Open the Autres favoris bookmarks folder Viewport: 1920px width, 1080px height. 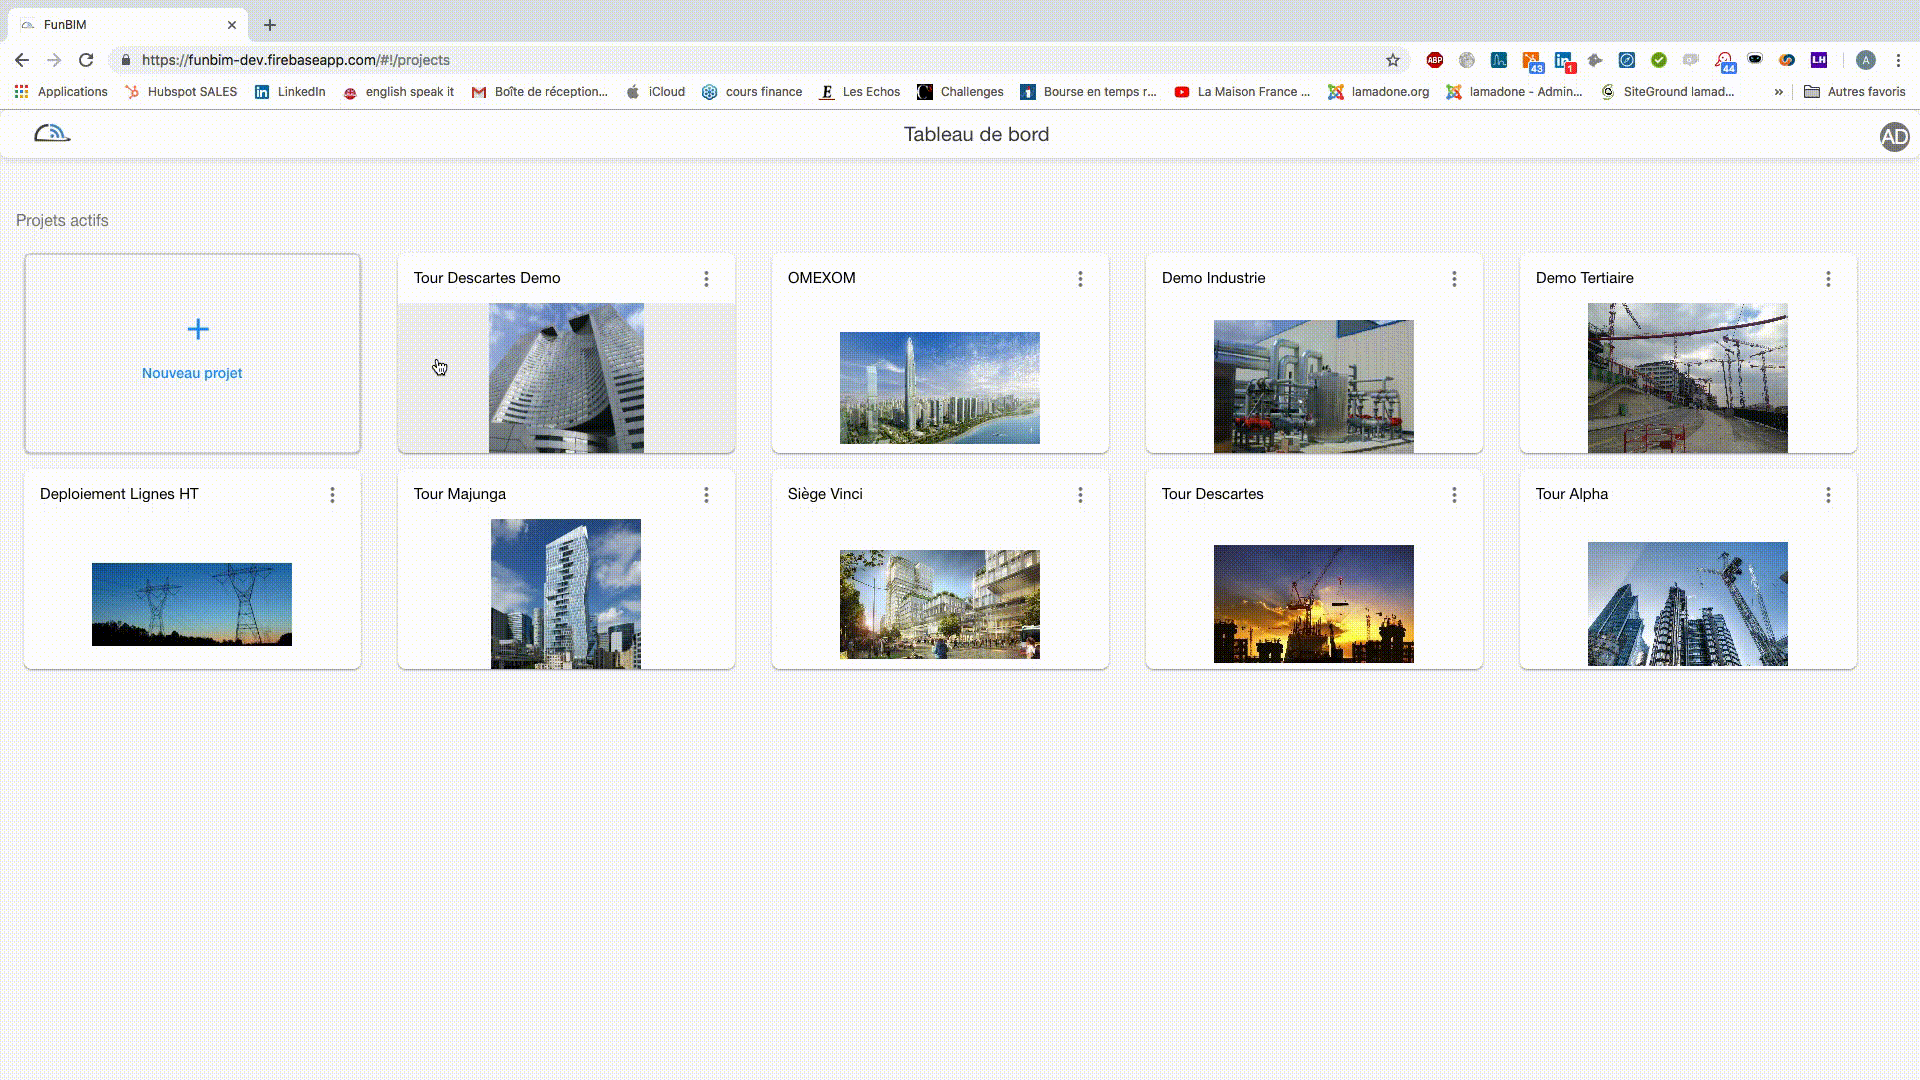pos(1854,92)
